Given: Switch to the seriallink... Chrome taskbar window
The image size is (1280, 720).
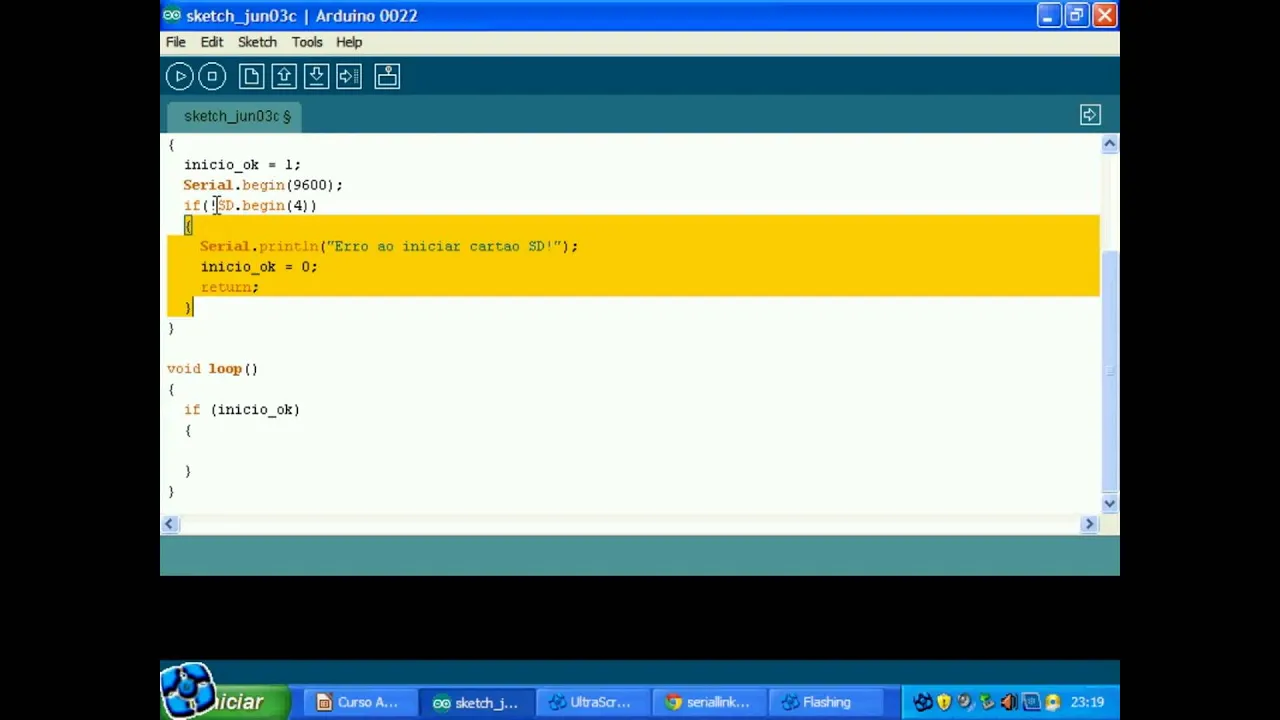Looking at the screenshot, I should point(710,702).
